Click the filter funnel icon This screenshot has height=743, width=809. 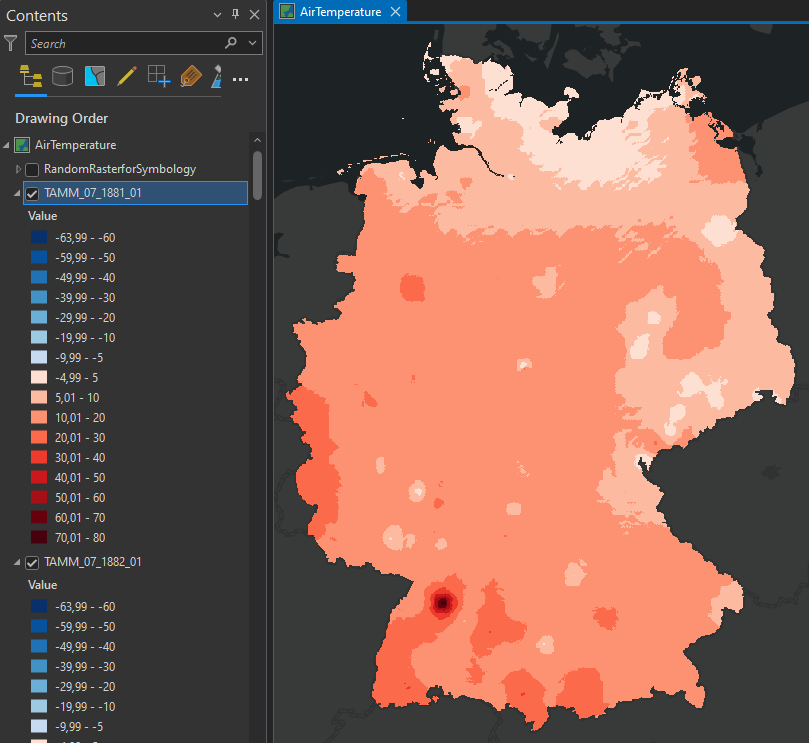[11, 43]
